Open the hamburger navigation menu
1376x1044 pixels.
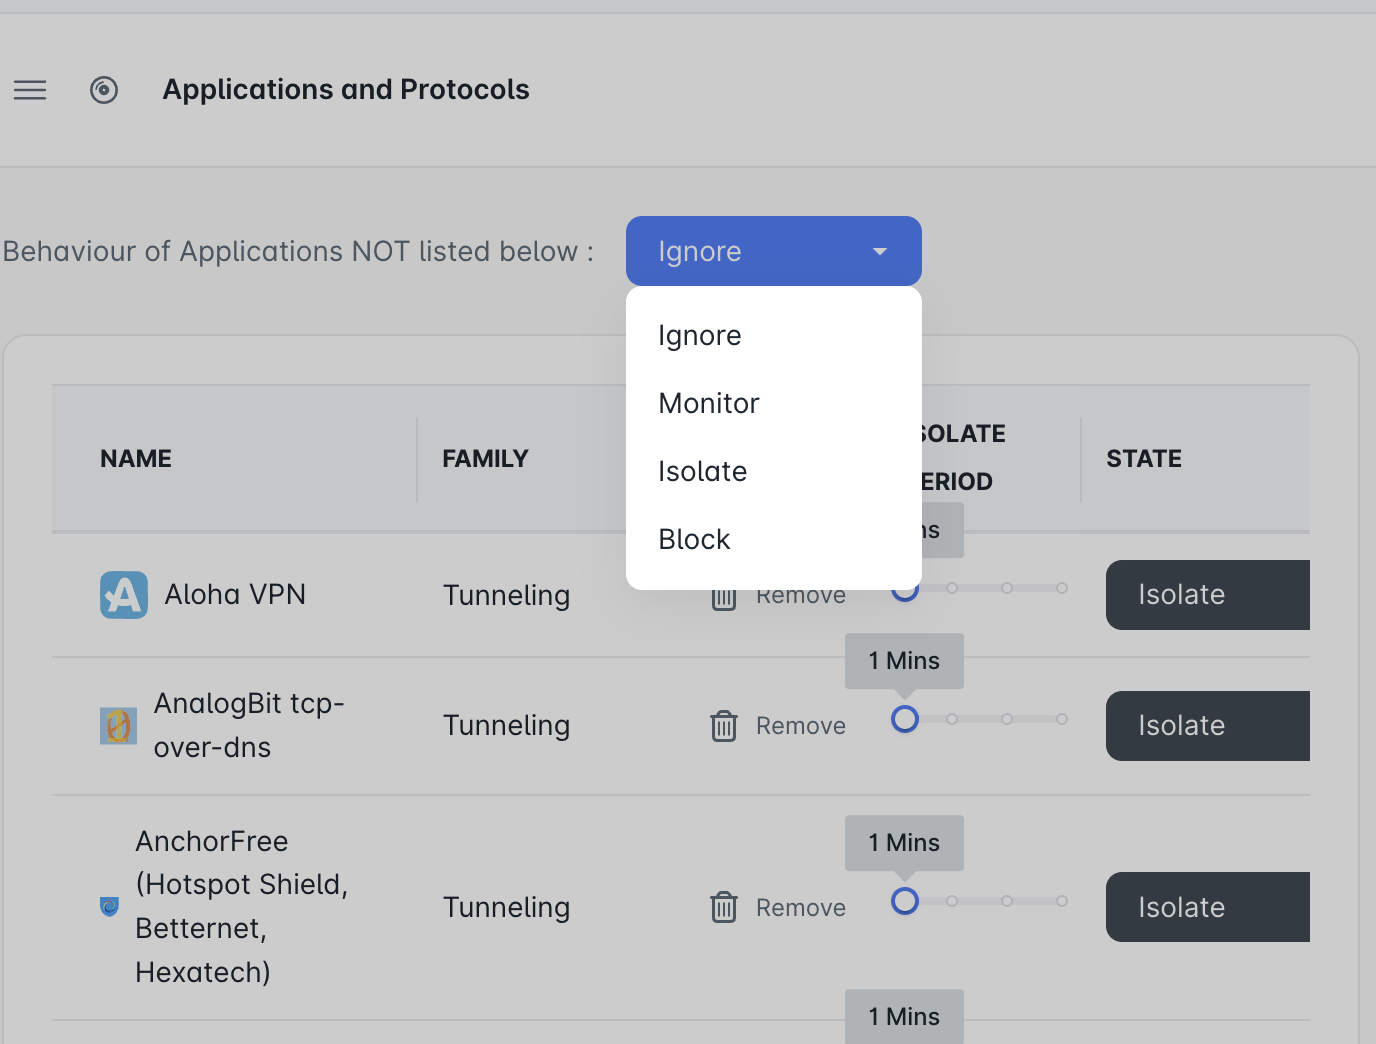(x=30, y=90)
